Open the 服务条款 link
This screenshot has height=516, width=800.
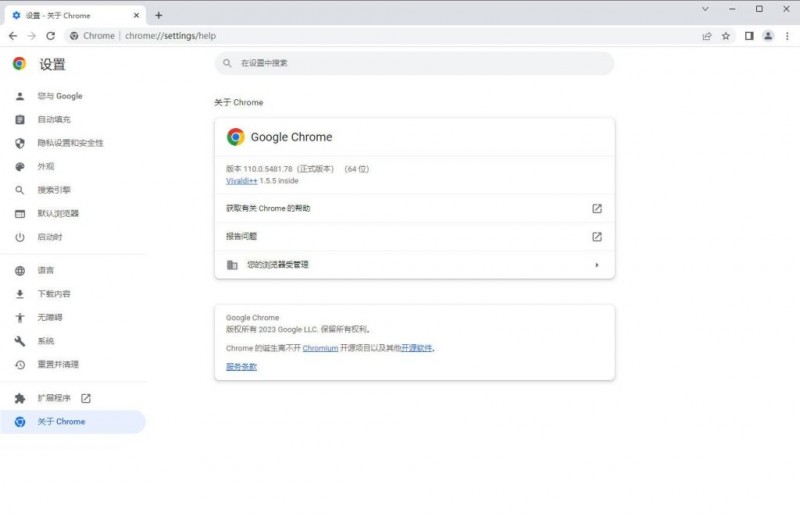[241, 367]
